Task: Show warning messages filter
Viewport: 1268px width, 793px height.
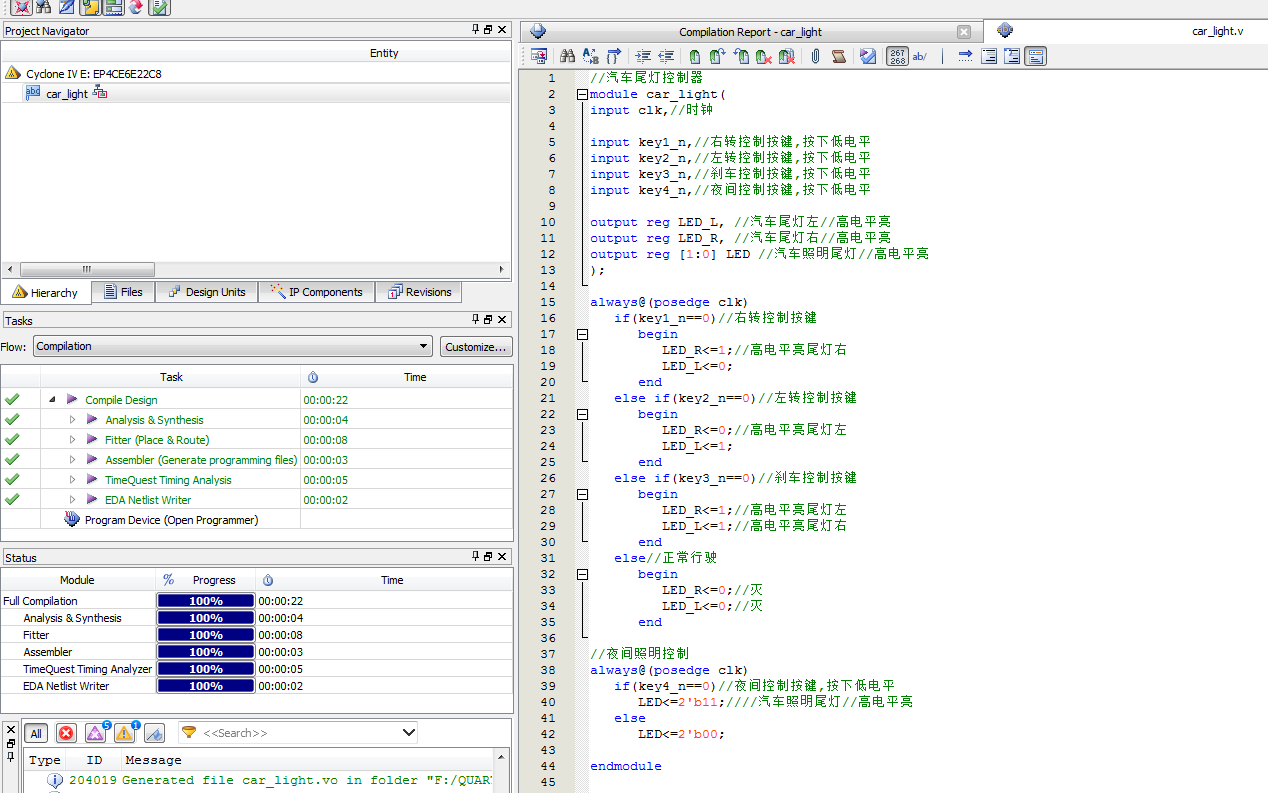Action: pyautogui.click(x=125, y=733)
